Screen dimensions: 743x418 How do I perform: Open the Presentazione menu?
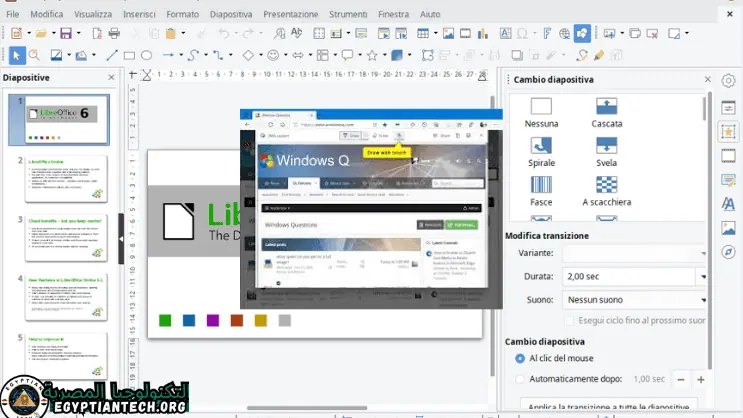[x=290, y=14]
